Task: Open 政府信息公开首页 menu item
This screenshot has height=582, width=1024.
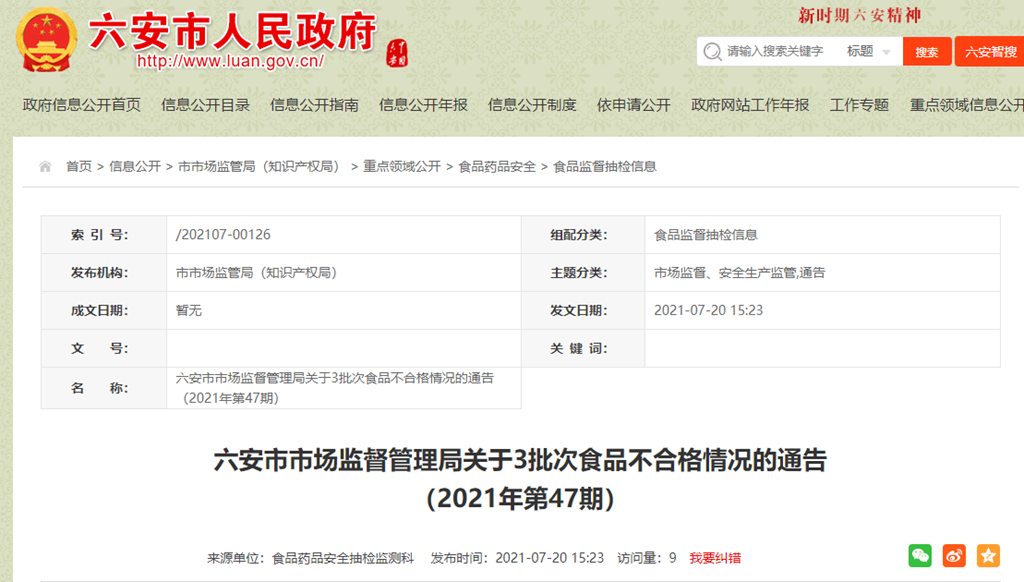Action: pos(82,105)
